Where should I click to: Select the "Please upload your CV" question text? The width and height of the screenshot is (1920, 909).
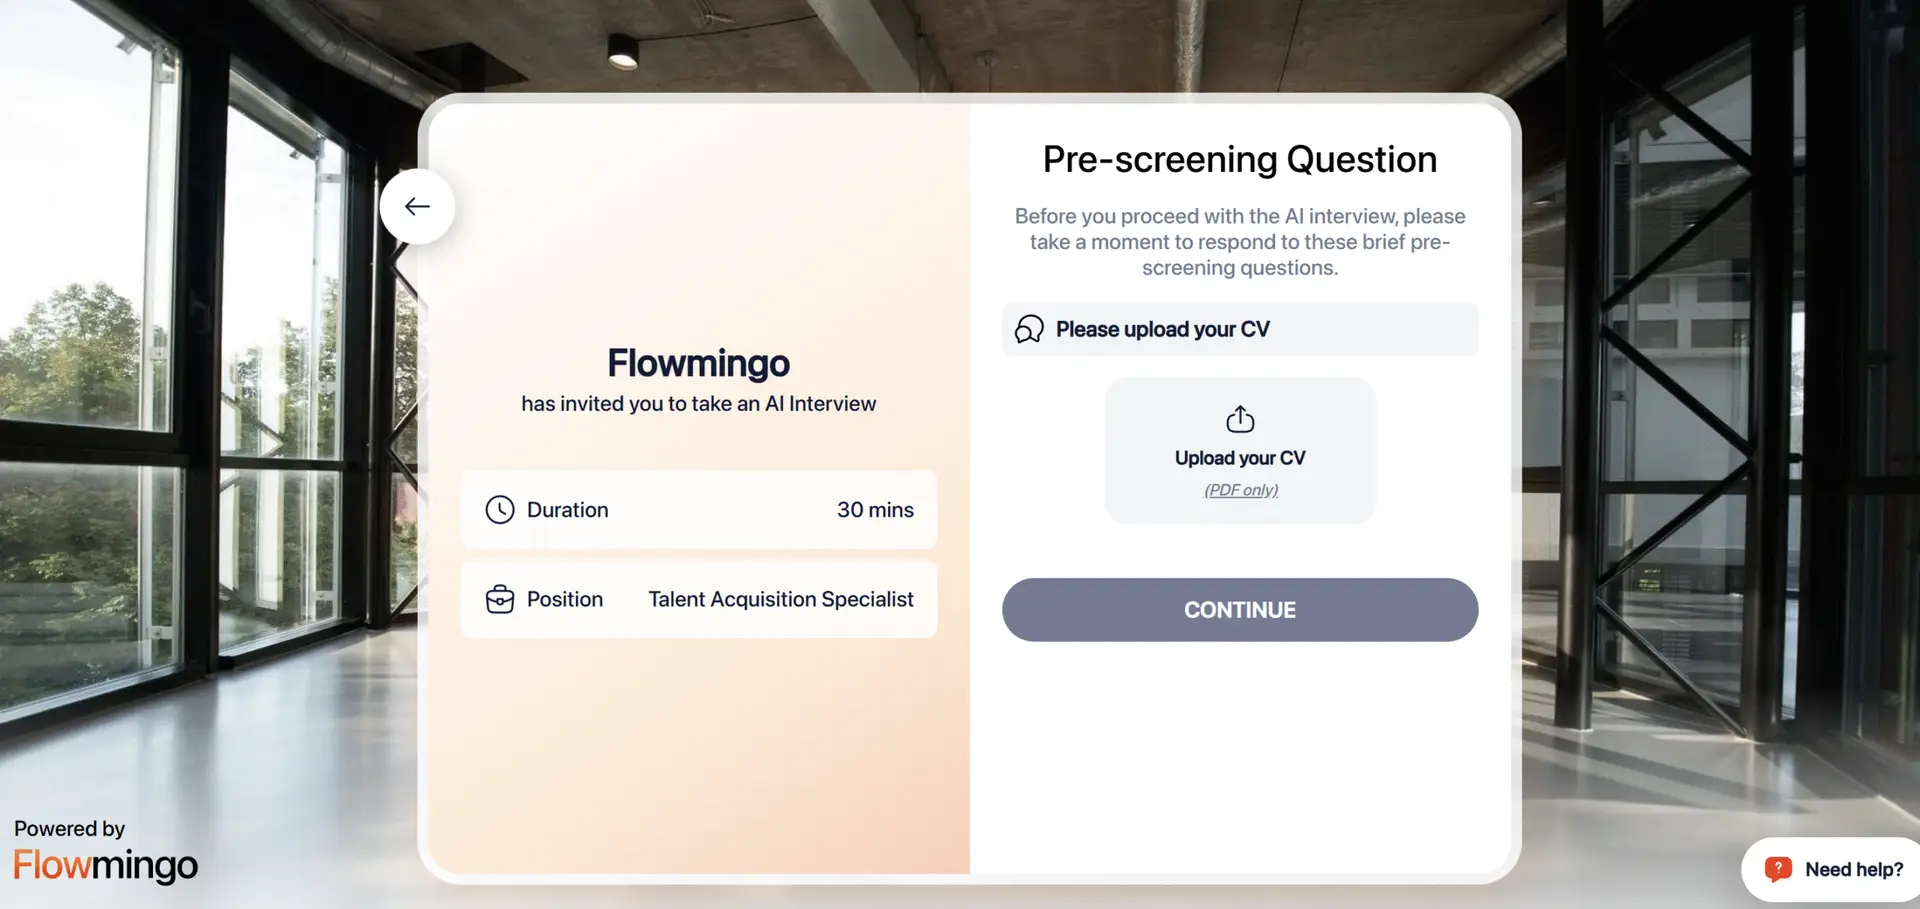(x=1163, y=329)
